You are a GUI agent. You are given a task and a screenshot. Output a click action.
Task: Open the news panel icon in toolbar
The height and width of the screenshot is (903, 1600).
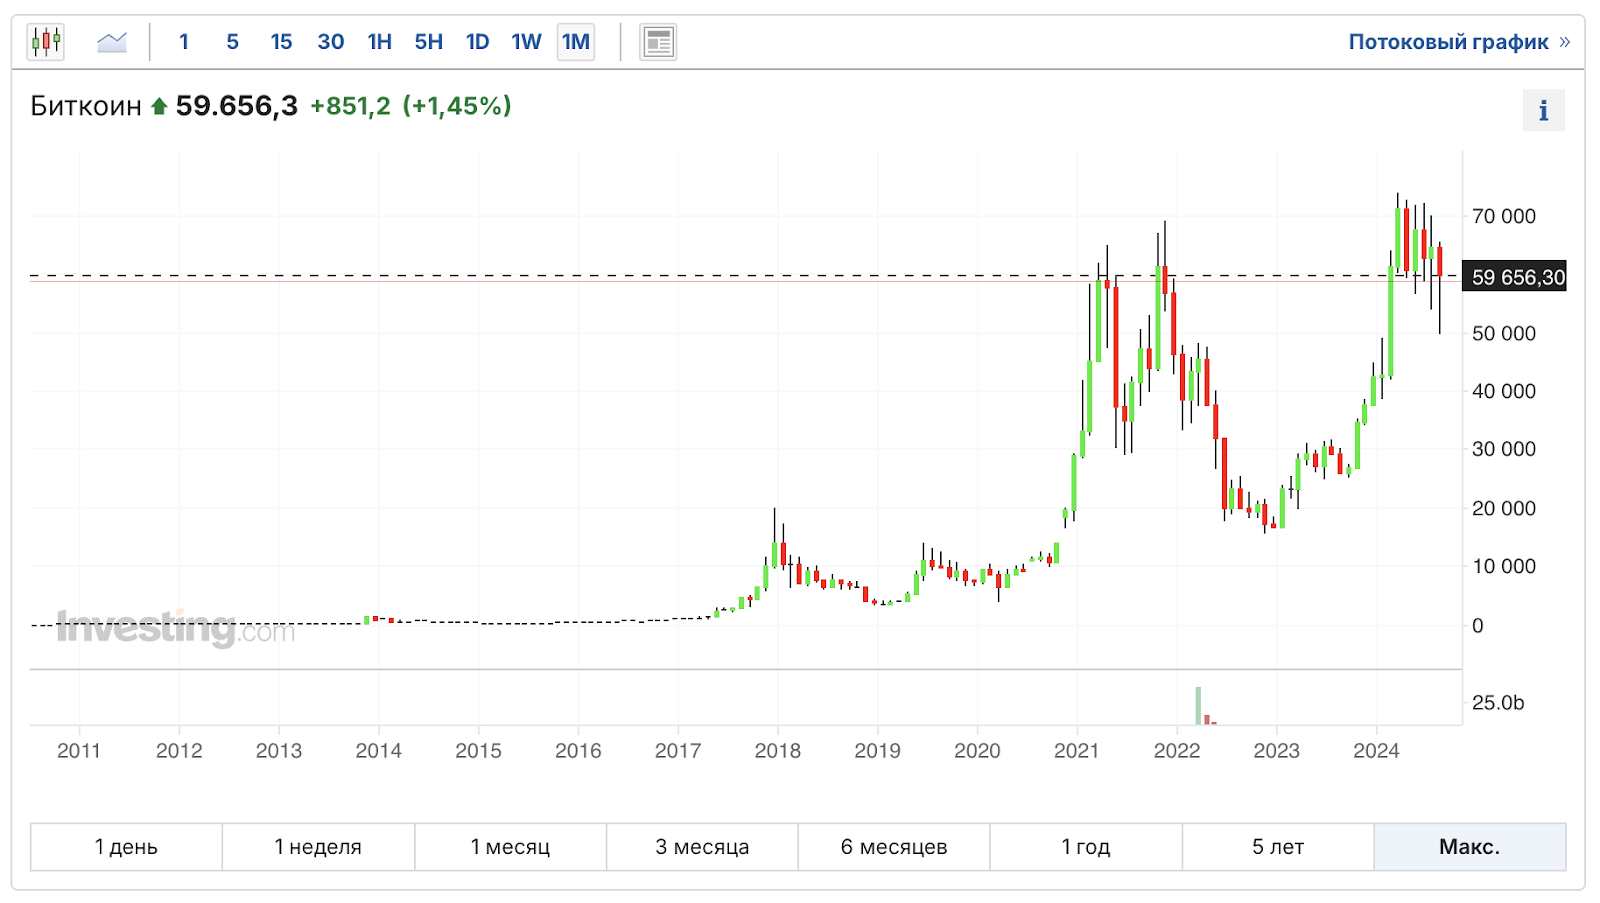click(658, 42)
